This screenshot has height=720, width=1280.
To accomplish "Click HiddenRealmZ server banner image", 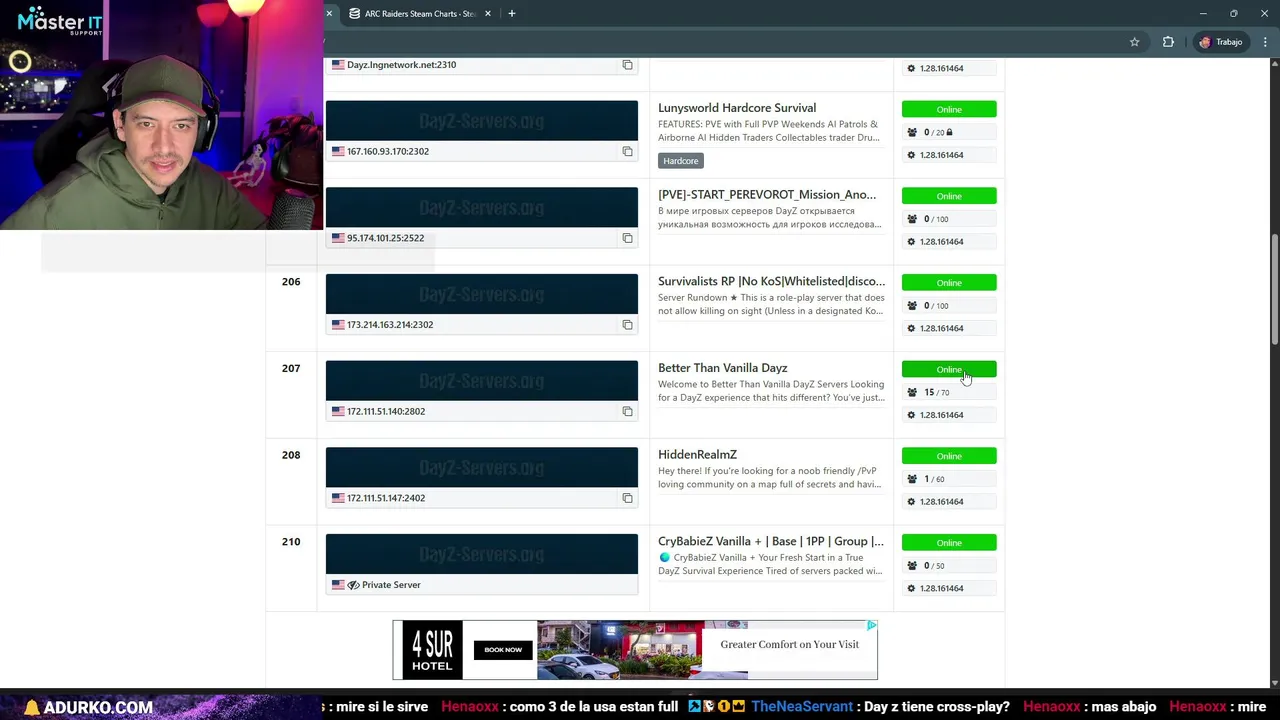I will point(481,467).
